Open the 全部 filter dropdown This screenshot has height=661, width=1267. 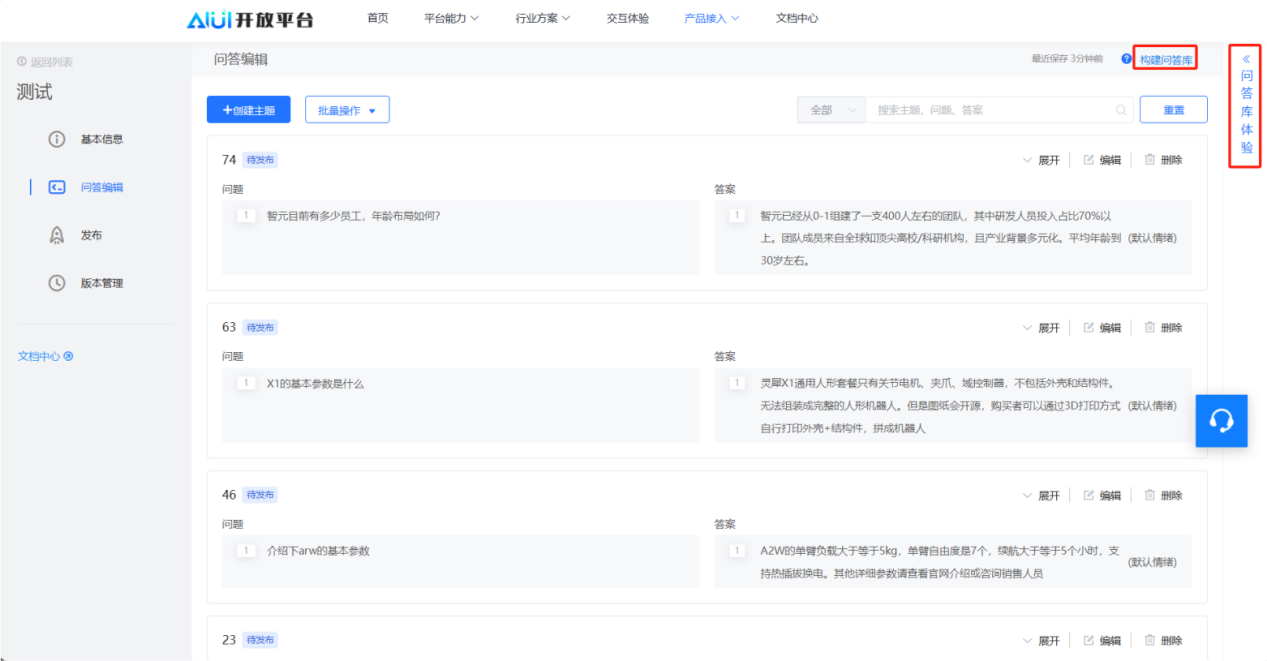(x=831, y=110)
